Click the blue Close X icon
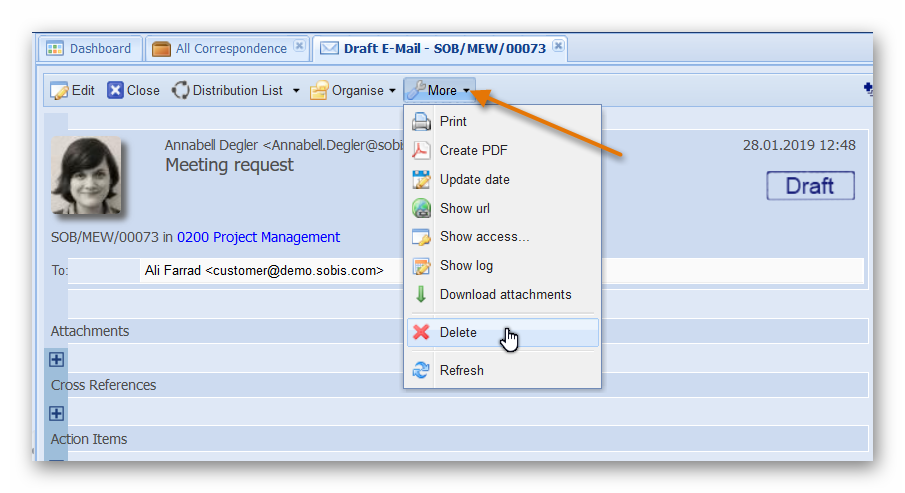Image resolution: width=905 pixels, height=493 pixels. point(116,90)
